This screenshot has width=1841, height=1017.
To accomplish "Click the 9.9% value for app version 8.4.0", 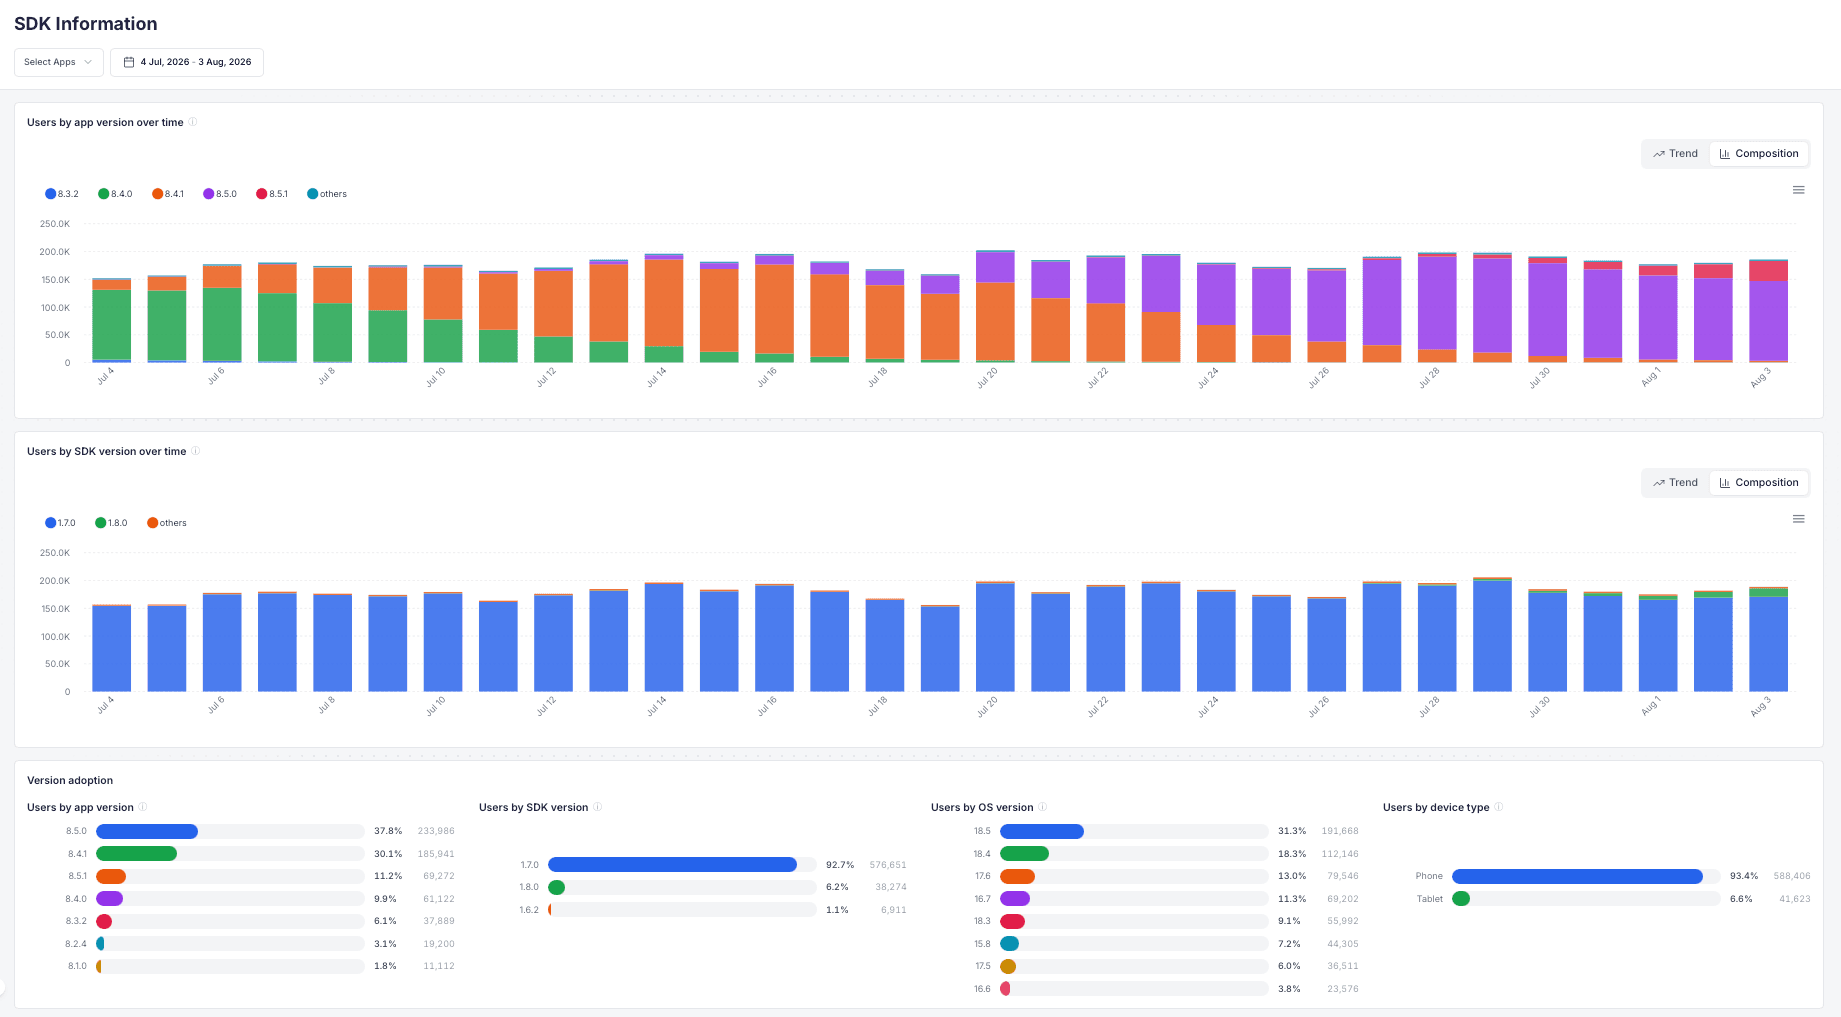I will coord(385,899).
